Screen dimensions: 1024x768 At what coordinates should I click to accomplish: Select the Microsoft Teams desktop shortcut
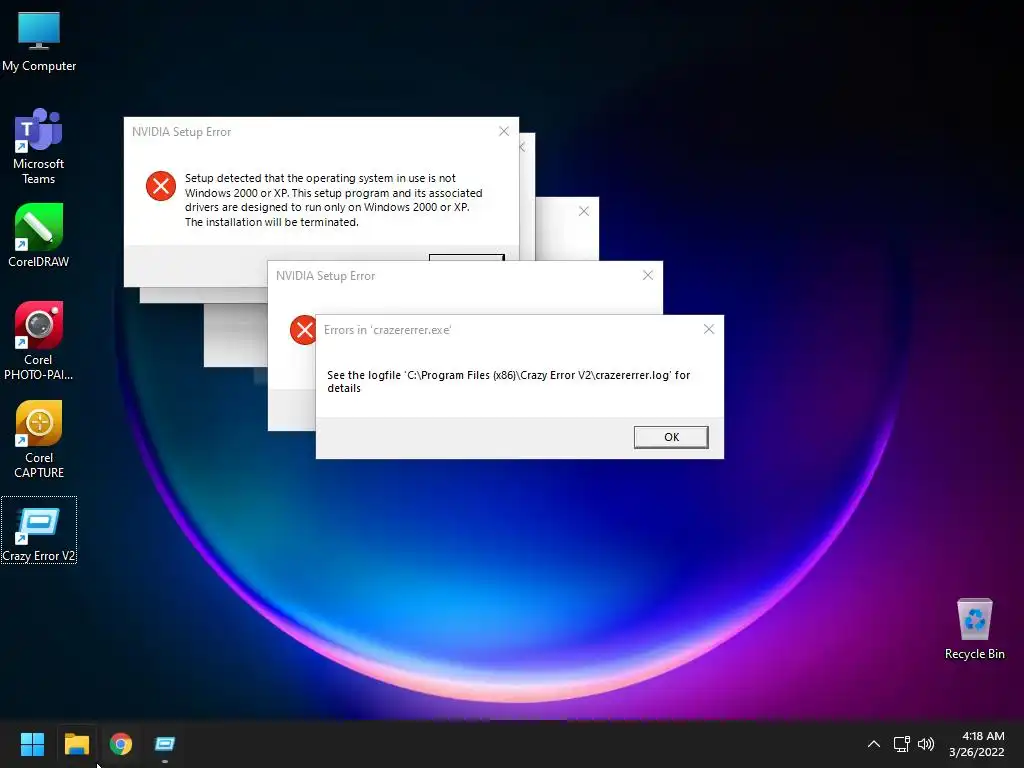coord(39,146)
